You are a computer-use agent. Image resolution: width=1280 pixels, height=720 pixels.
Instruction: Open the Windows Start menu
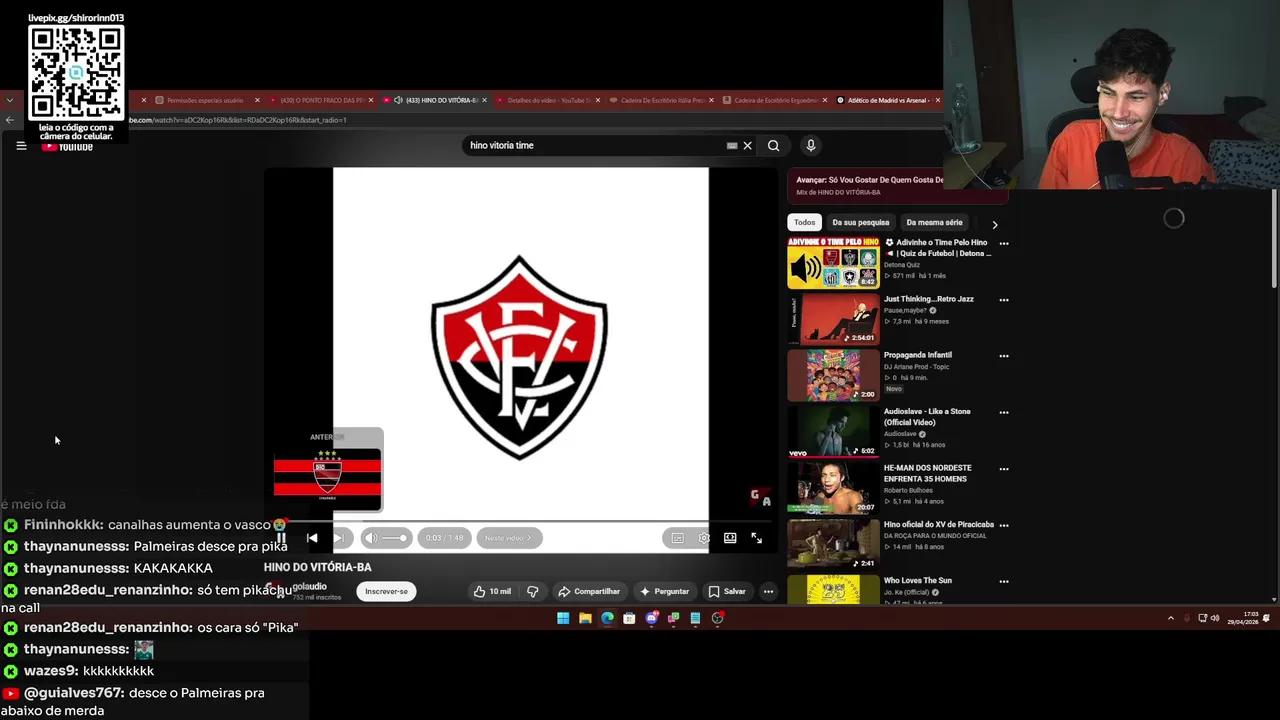click(563, 618)
